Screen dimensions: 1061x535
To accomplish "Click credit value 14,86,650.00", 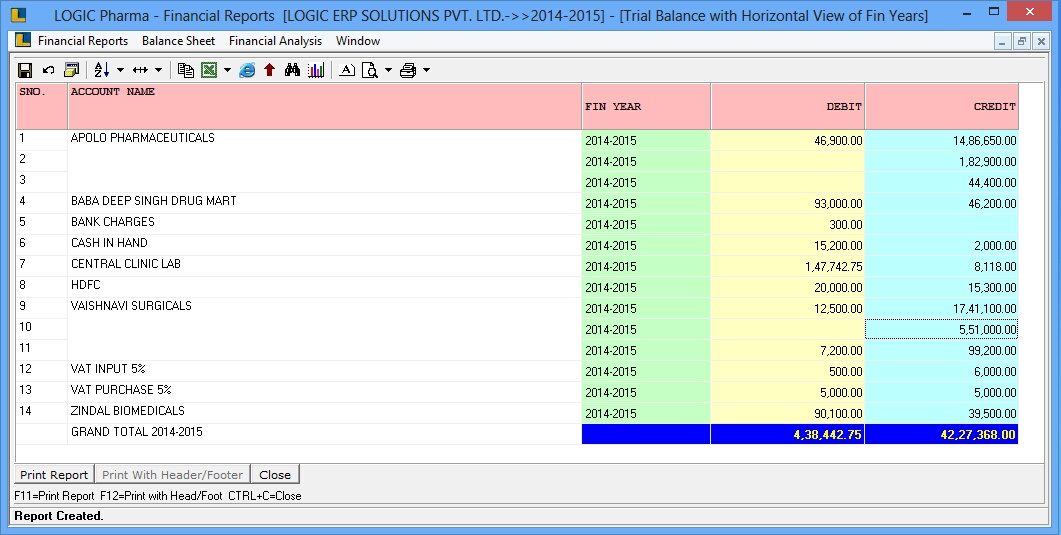I will pyautogui.click(x=985, y=141).
